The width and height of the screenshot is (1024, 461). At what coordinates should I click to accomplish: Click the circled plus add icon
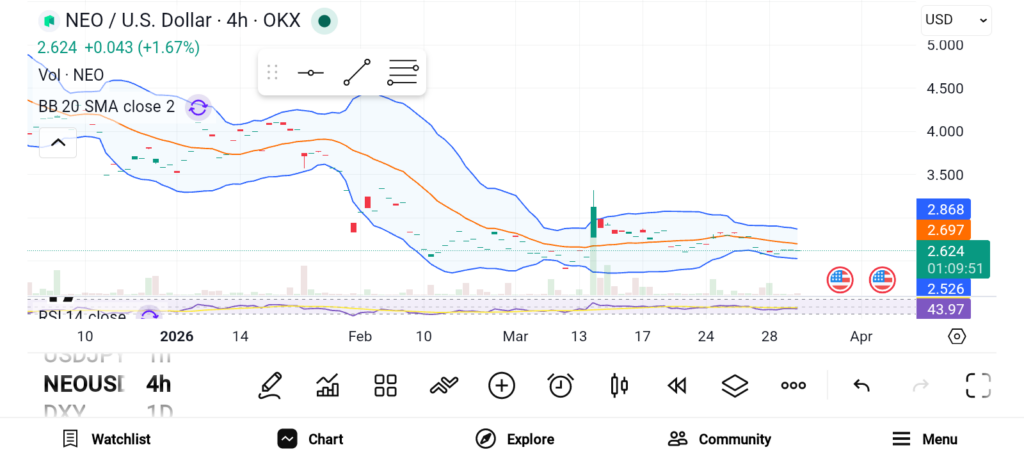[502, 385]
